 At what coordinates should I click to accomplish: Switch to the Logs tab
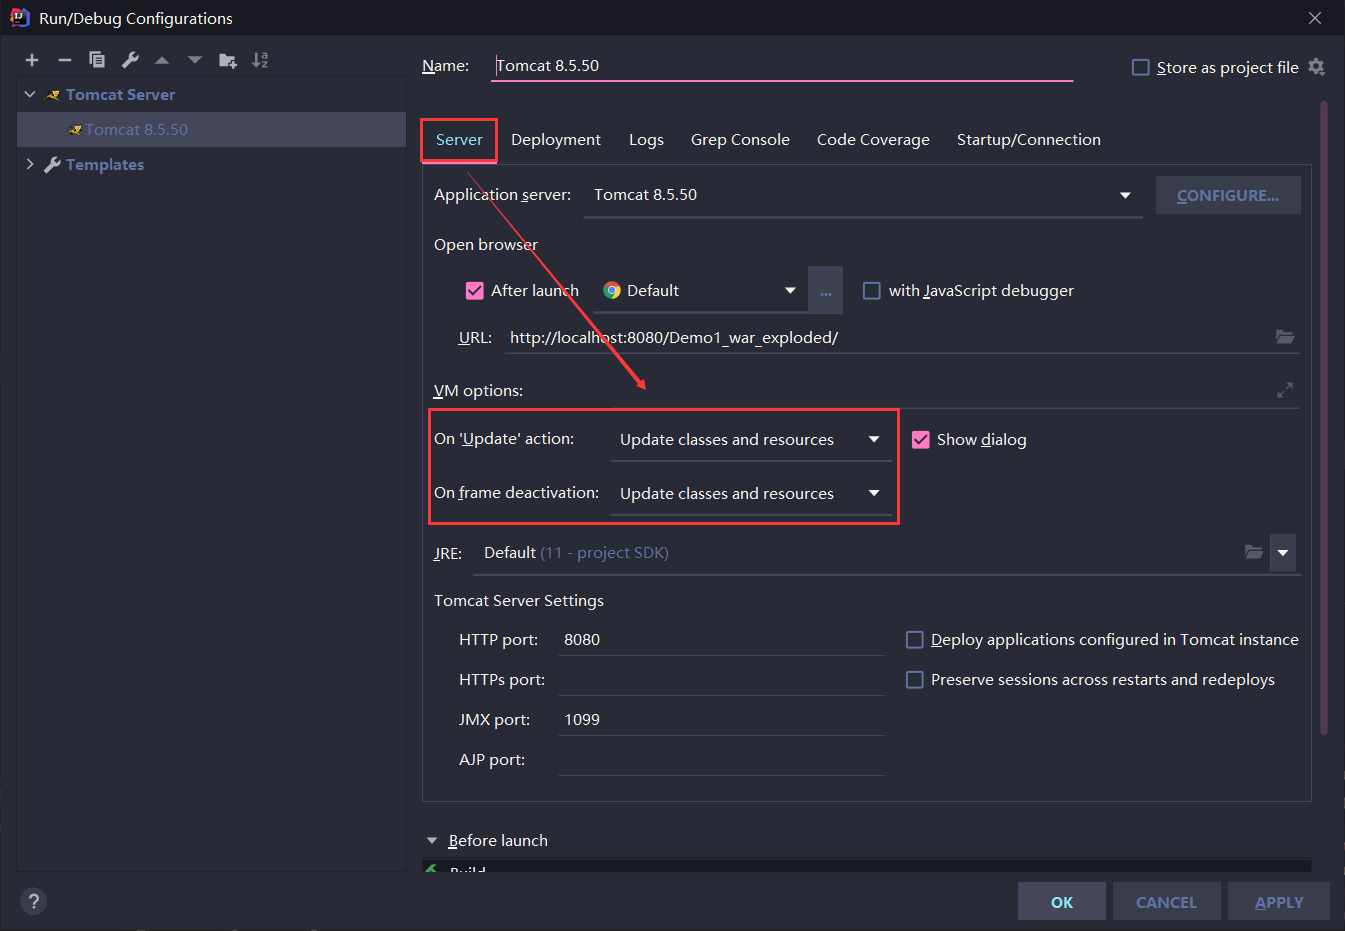point(646,140)
